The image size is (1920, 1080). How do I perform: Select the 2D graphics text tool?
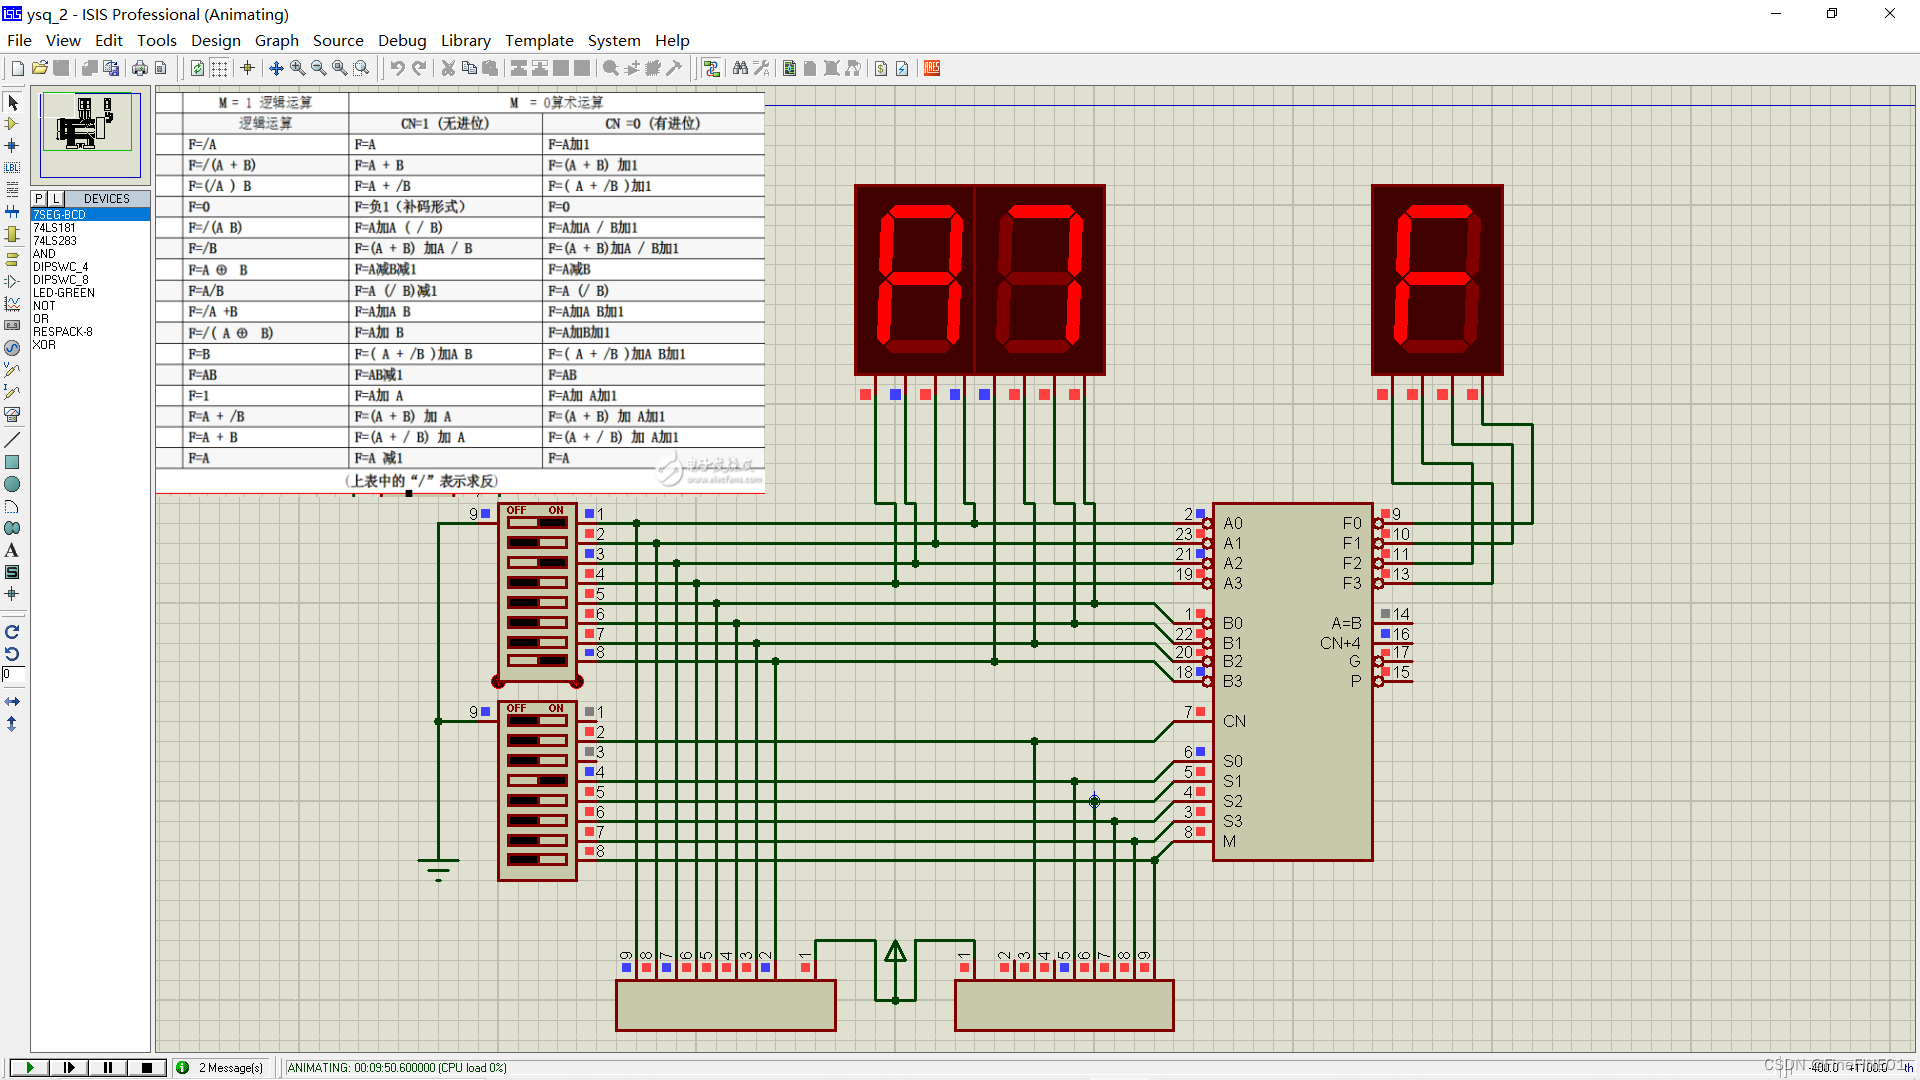12,550
